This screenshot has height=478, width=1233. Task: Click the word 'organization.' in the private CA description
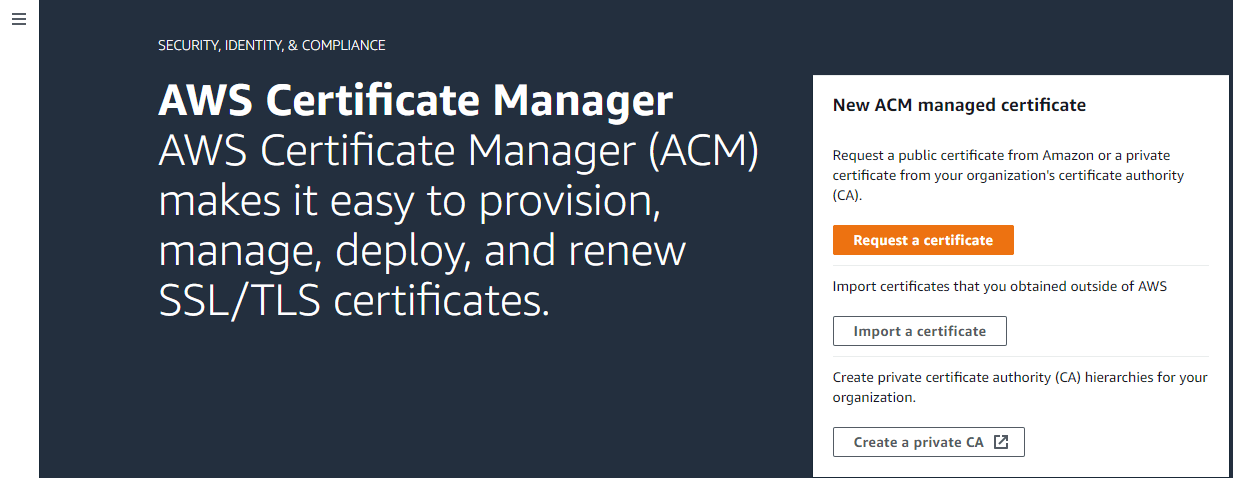pos(874,397)
